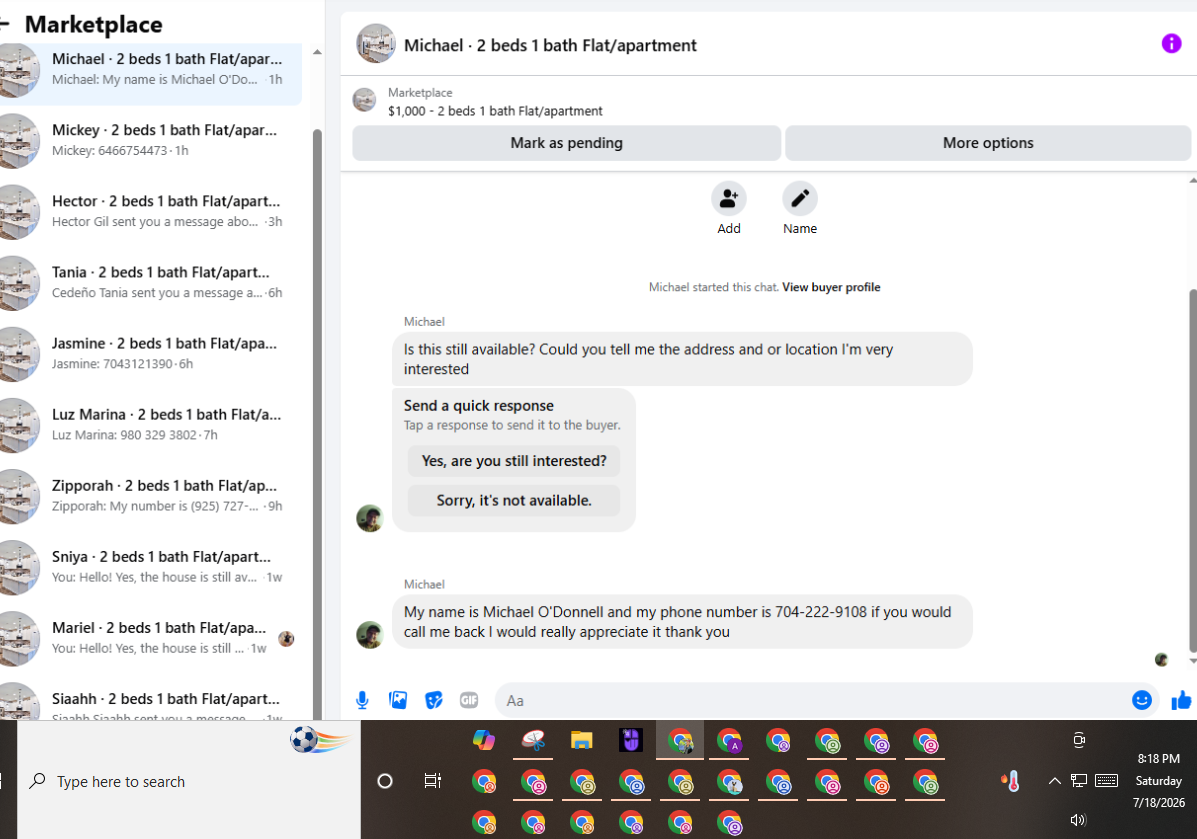
Task: Open Luz Marina's conversation
Action: click(151, 424)
